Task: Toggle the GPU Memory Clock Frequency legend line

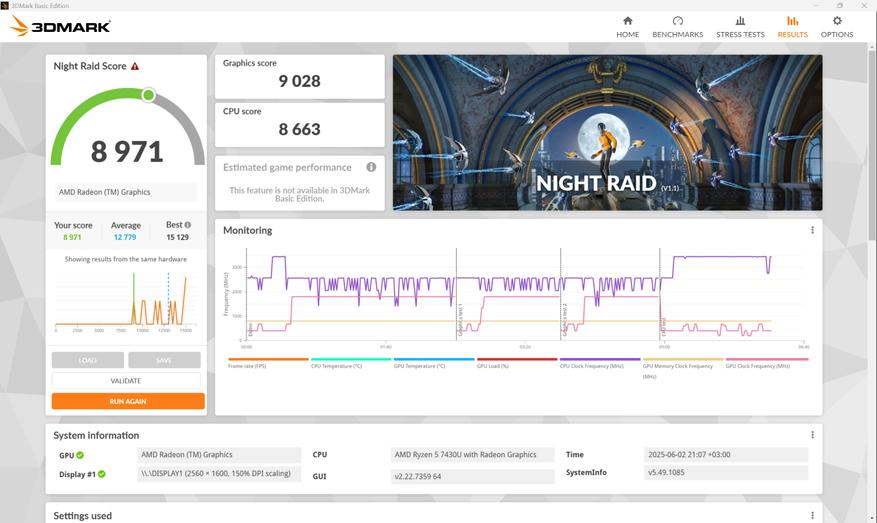Action: (x=683, y=367)
